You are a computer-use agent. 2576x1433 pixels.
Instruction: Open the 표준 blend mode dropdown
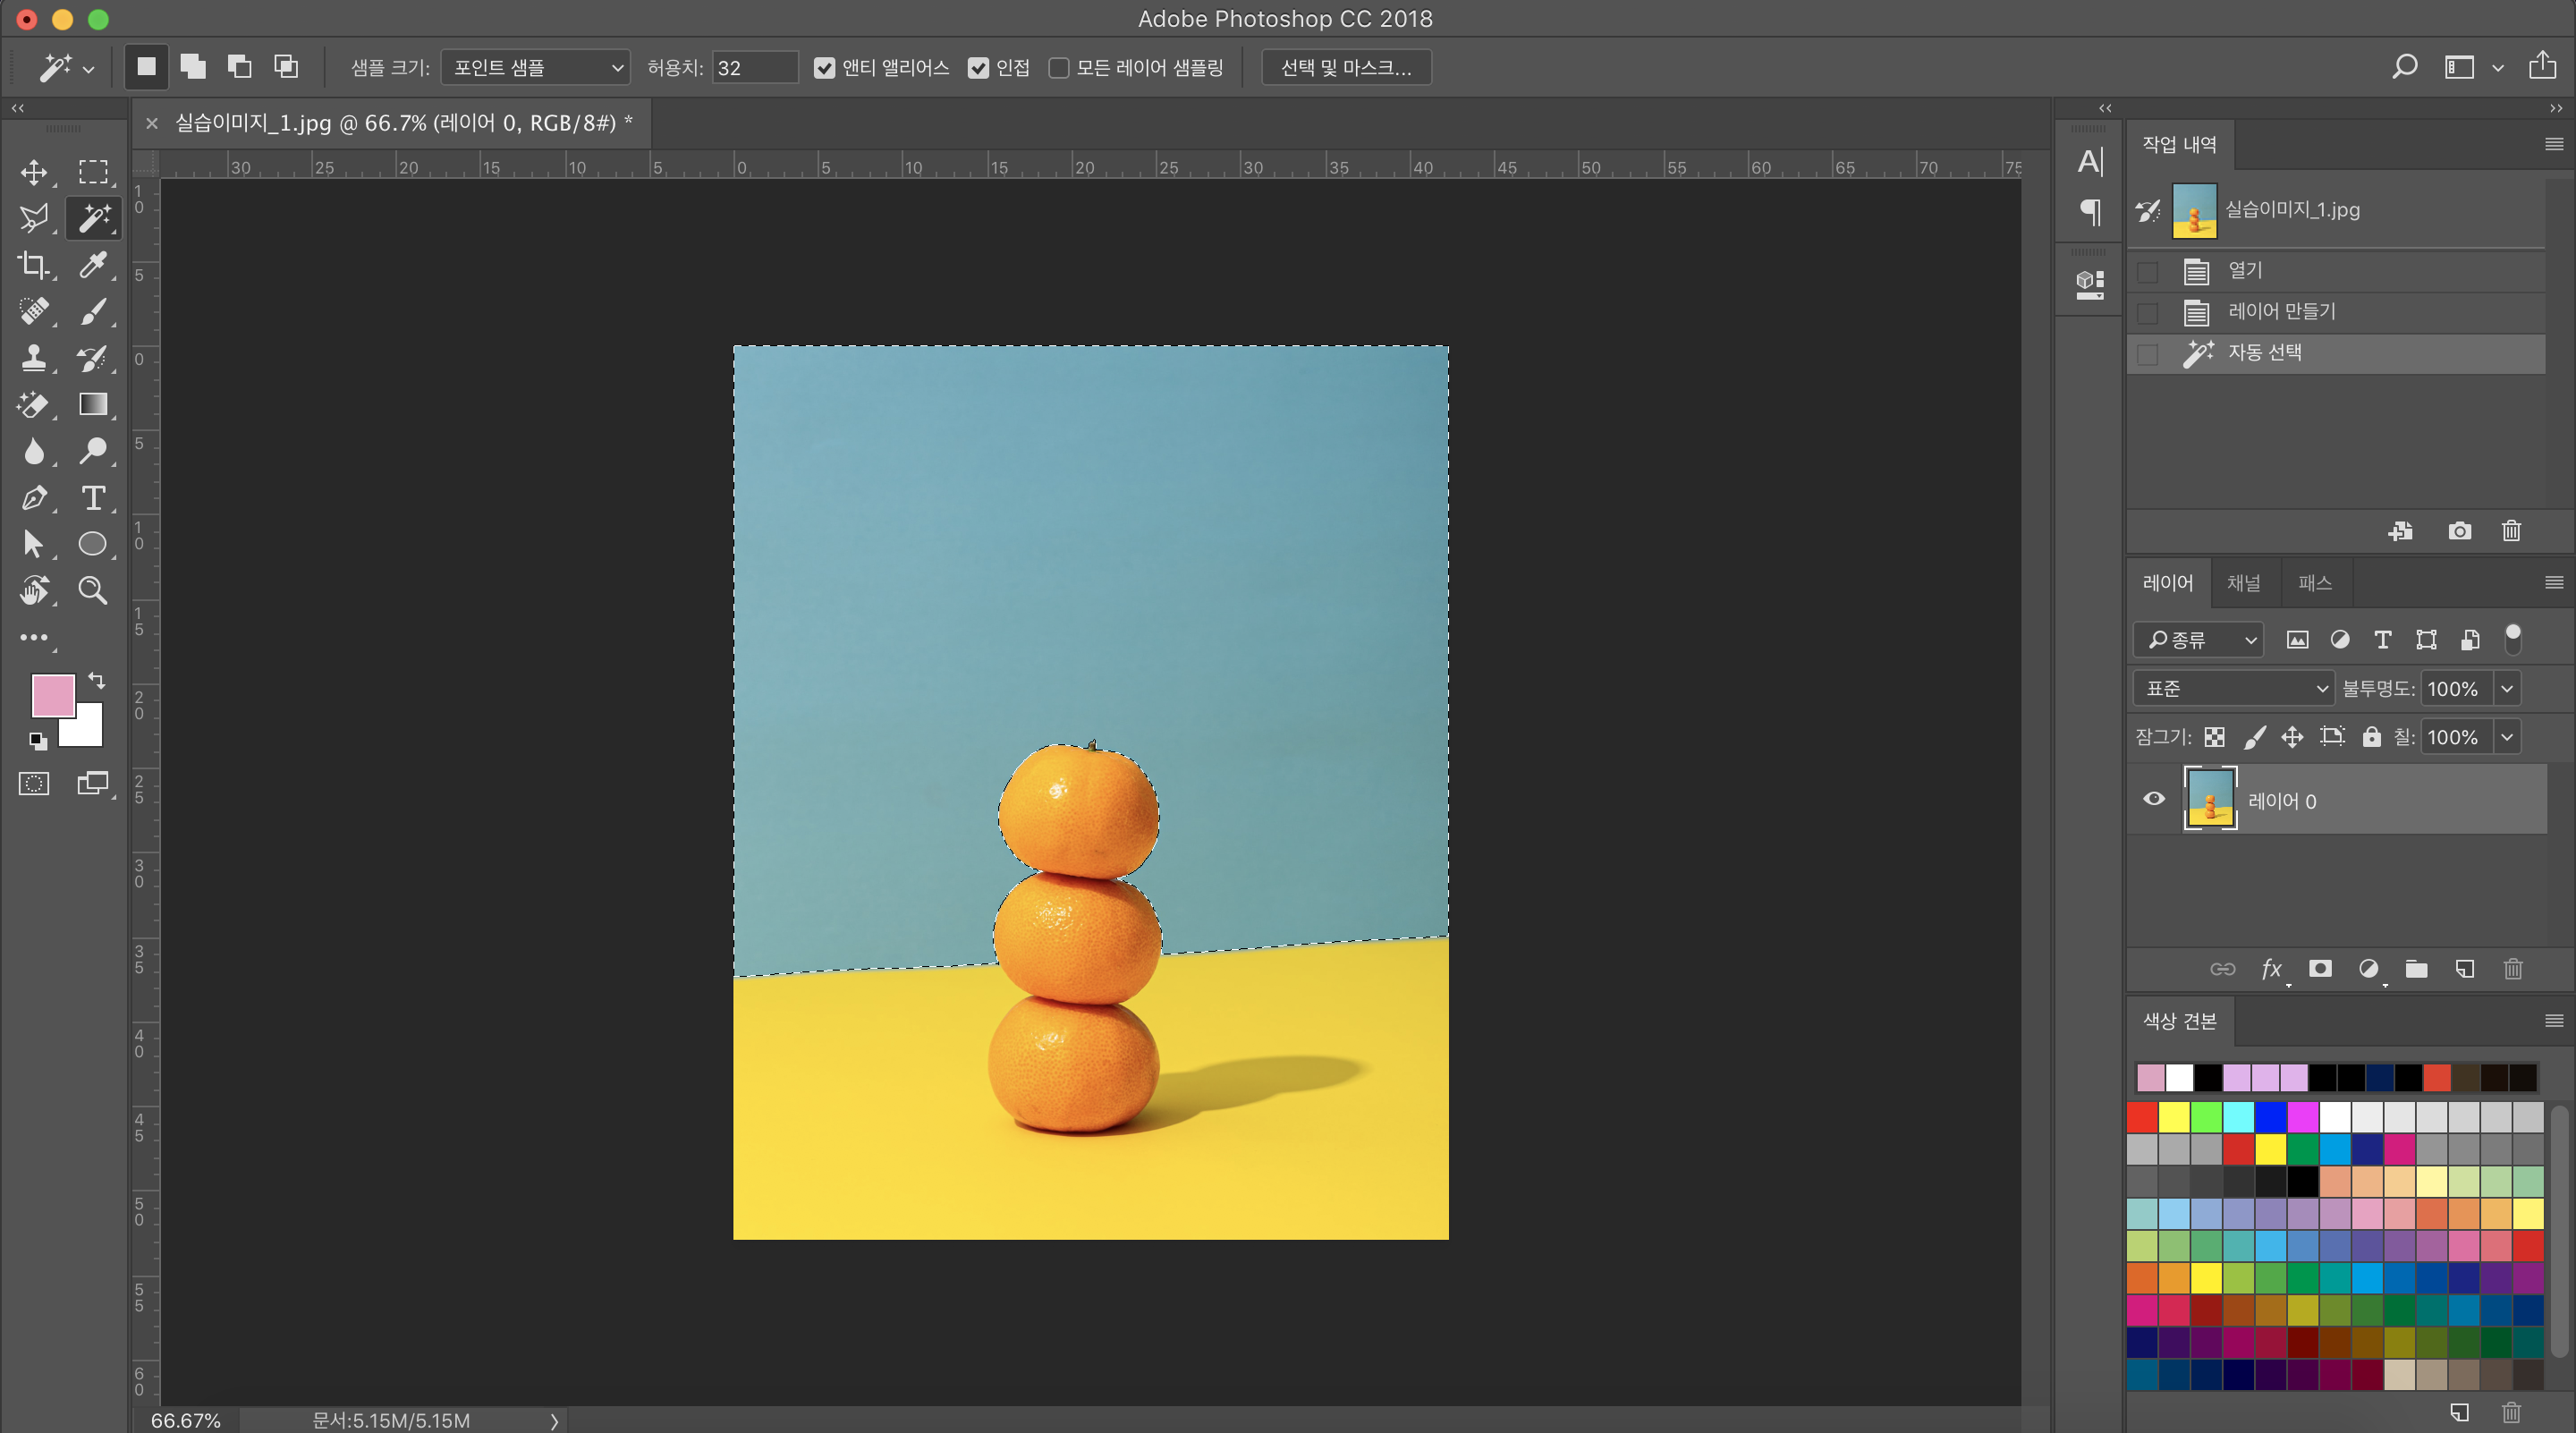(2234, 688)
